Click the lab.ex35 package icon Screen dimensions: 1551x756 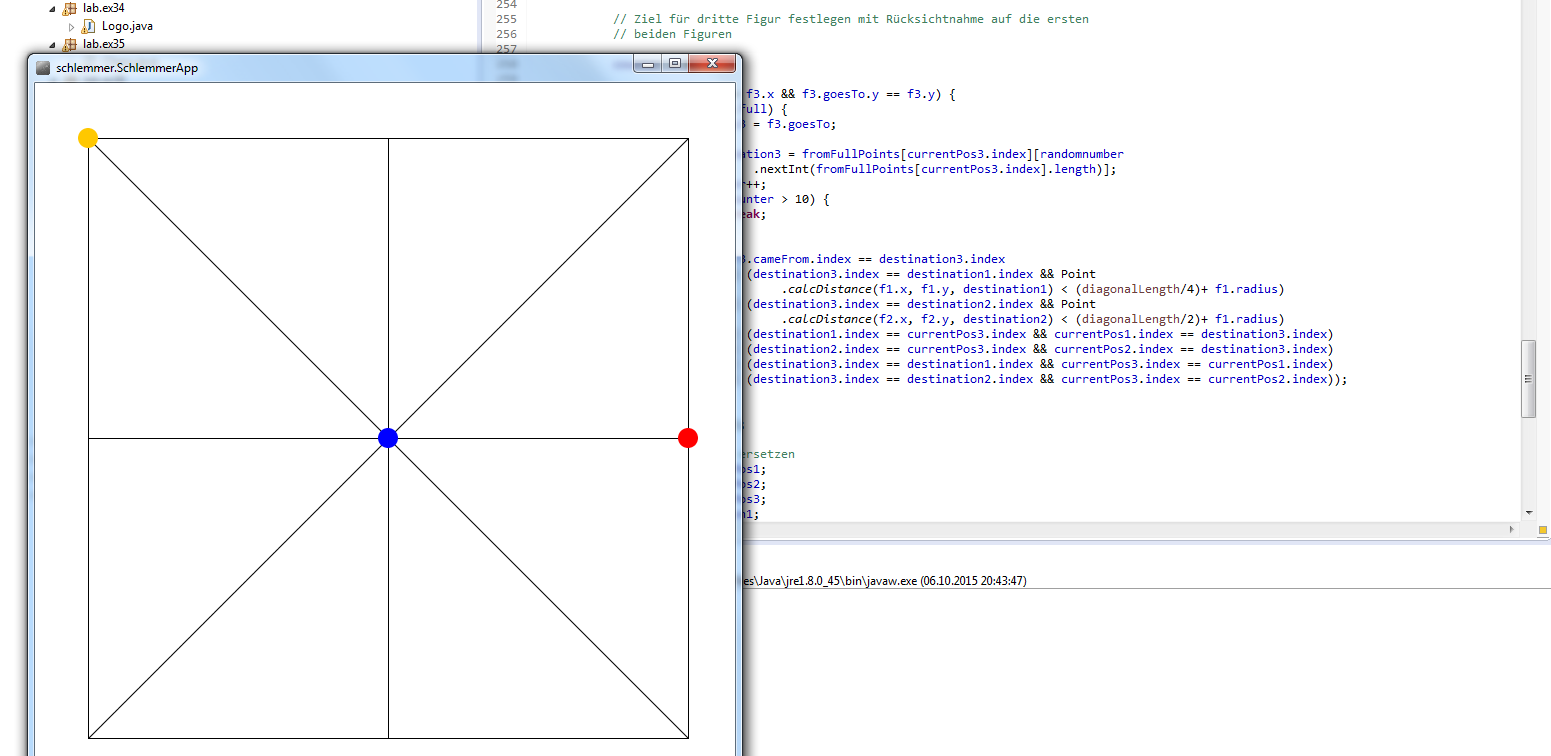[x=69, y=44]
